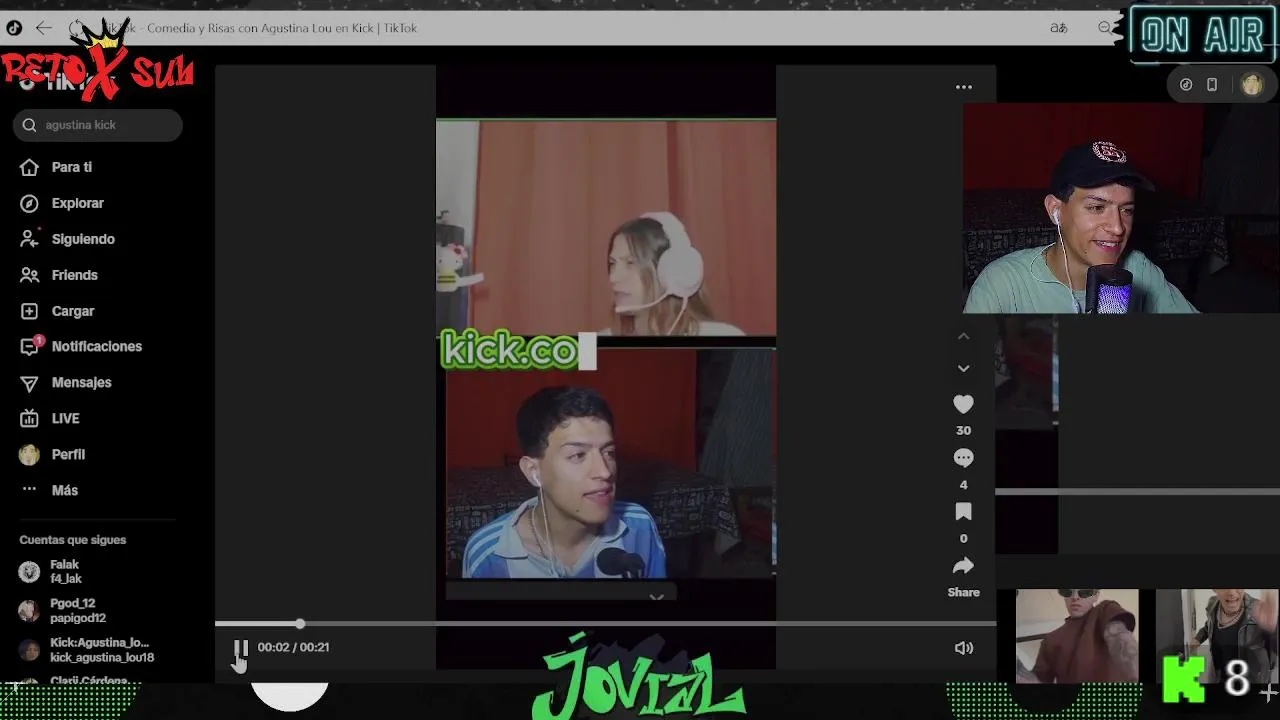Click the phone app icon in top pill
Viewport: 1280px width, 720px height.
[1212, 85]
